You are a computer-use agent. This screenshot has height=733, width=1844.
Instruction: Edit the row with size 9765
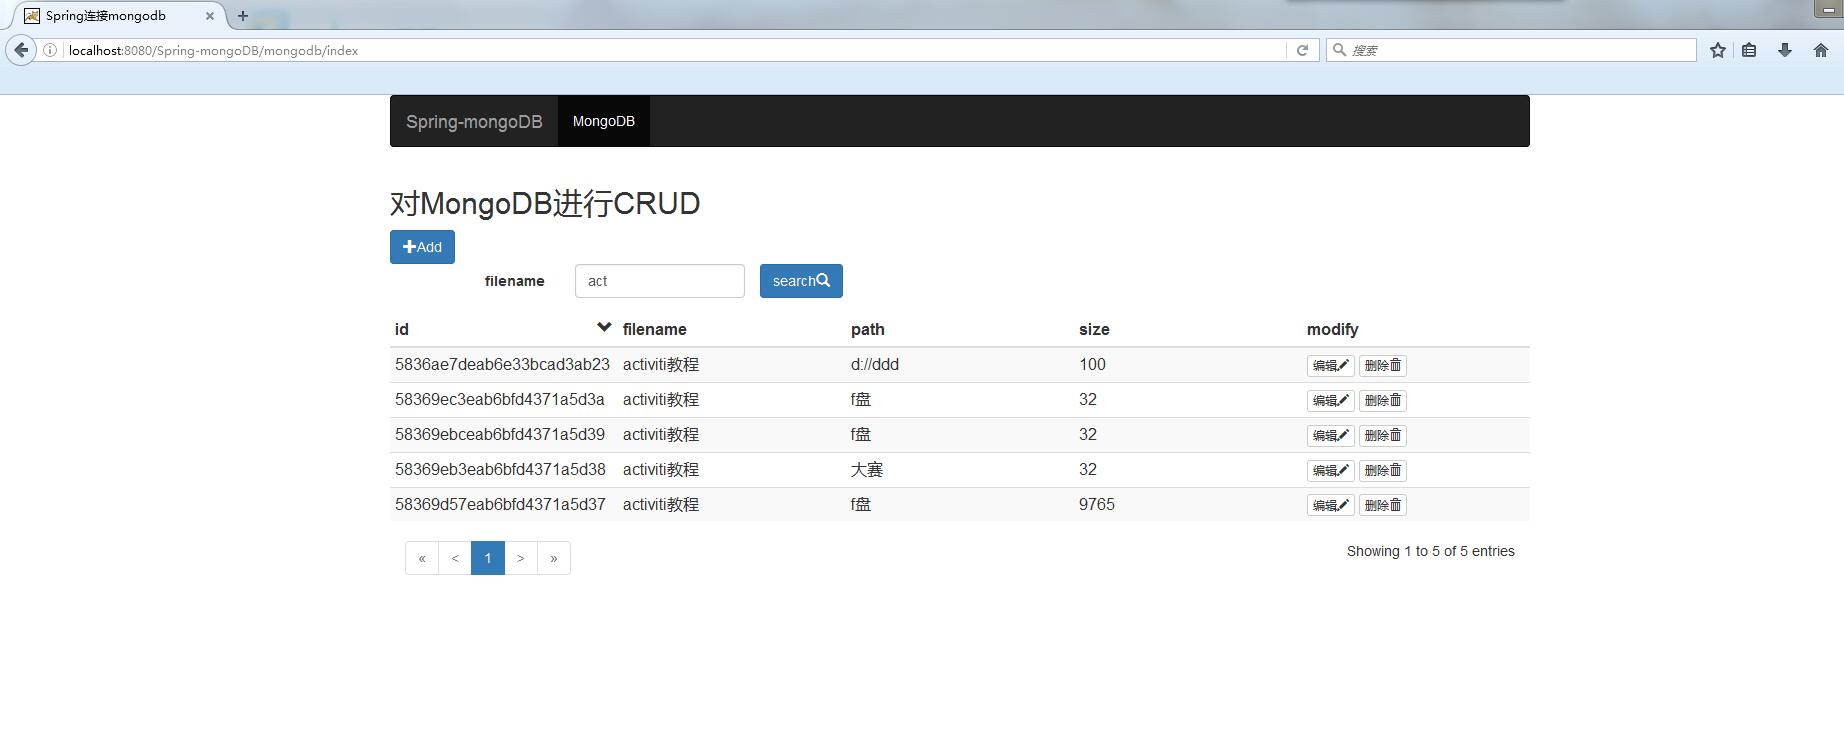tap(1330, 505)
